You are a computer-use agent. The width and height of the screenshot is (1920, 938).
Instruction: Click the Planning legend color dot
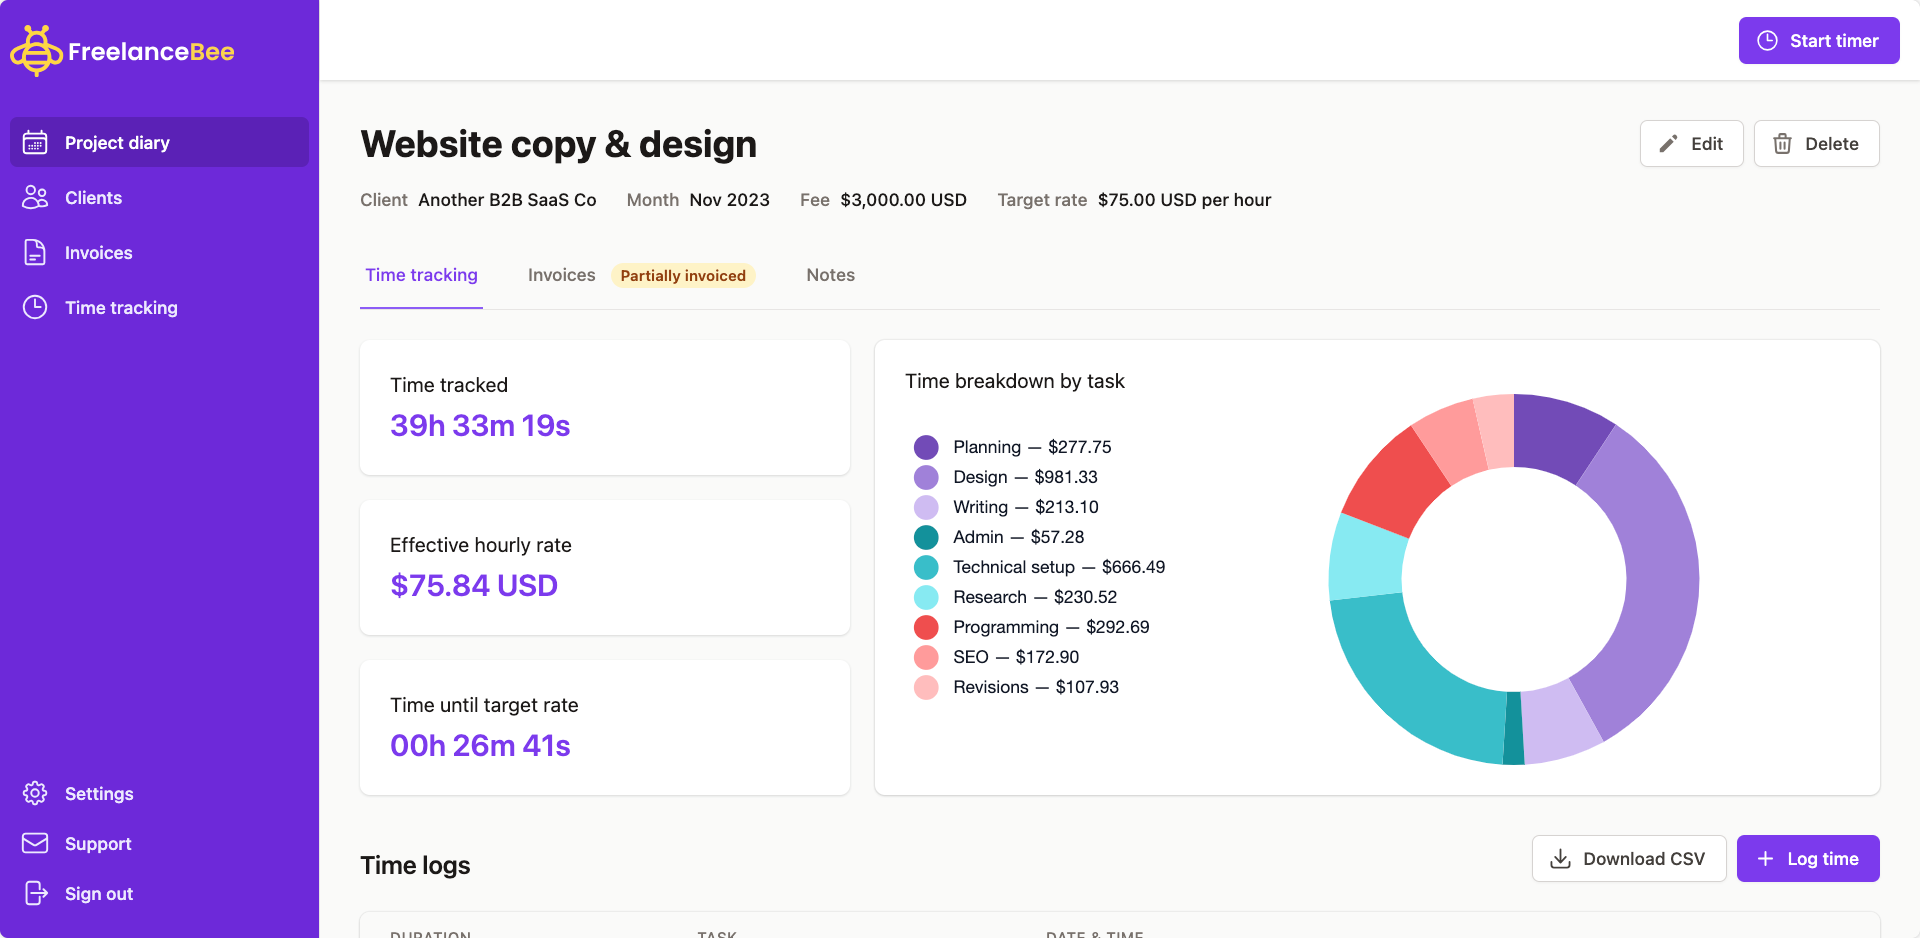(x=926, y=447)
